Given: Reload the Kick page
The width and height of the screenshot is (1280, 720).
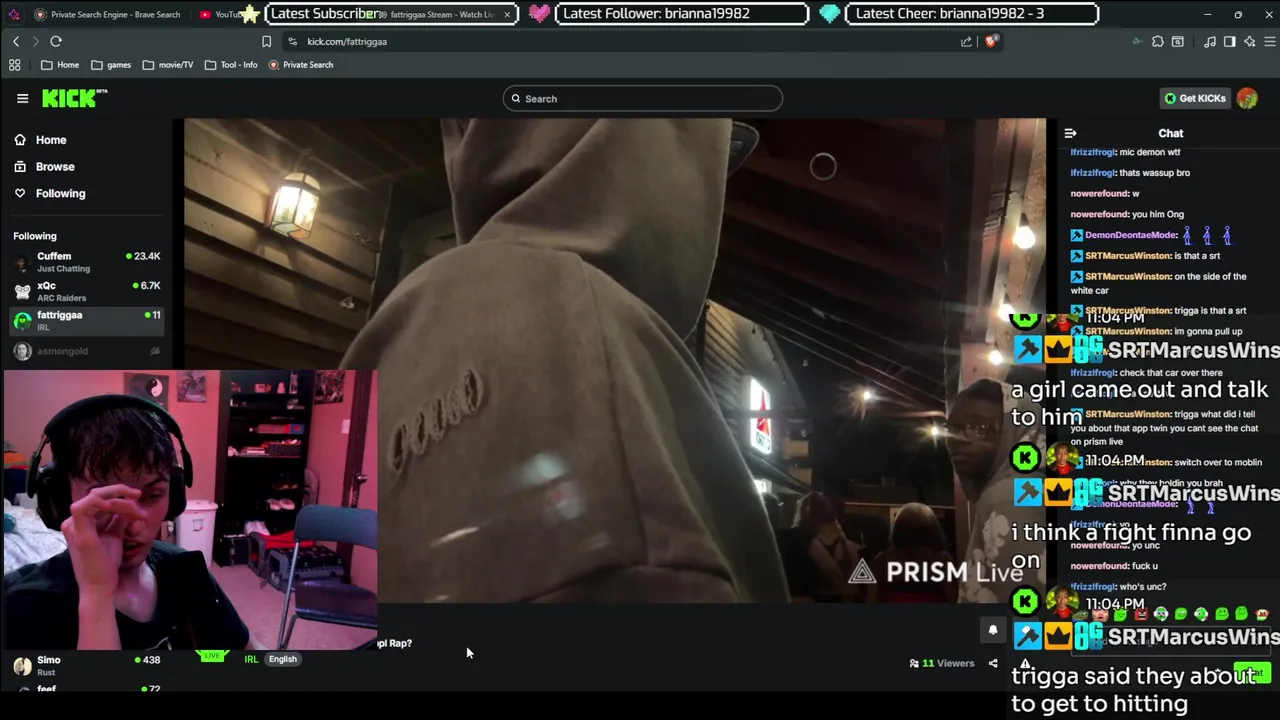Looking at the screenshot, I should coord(56,41).
